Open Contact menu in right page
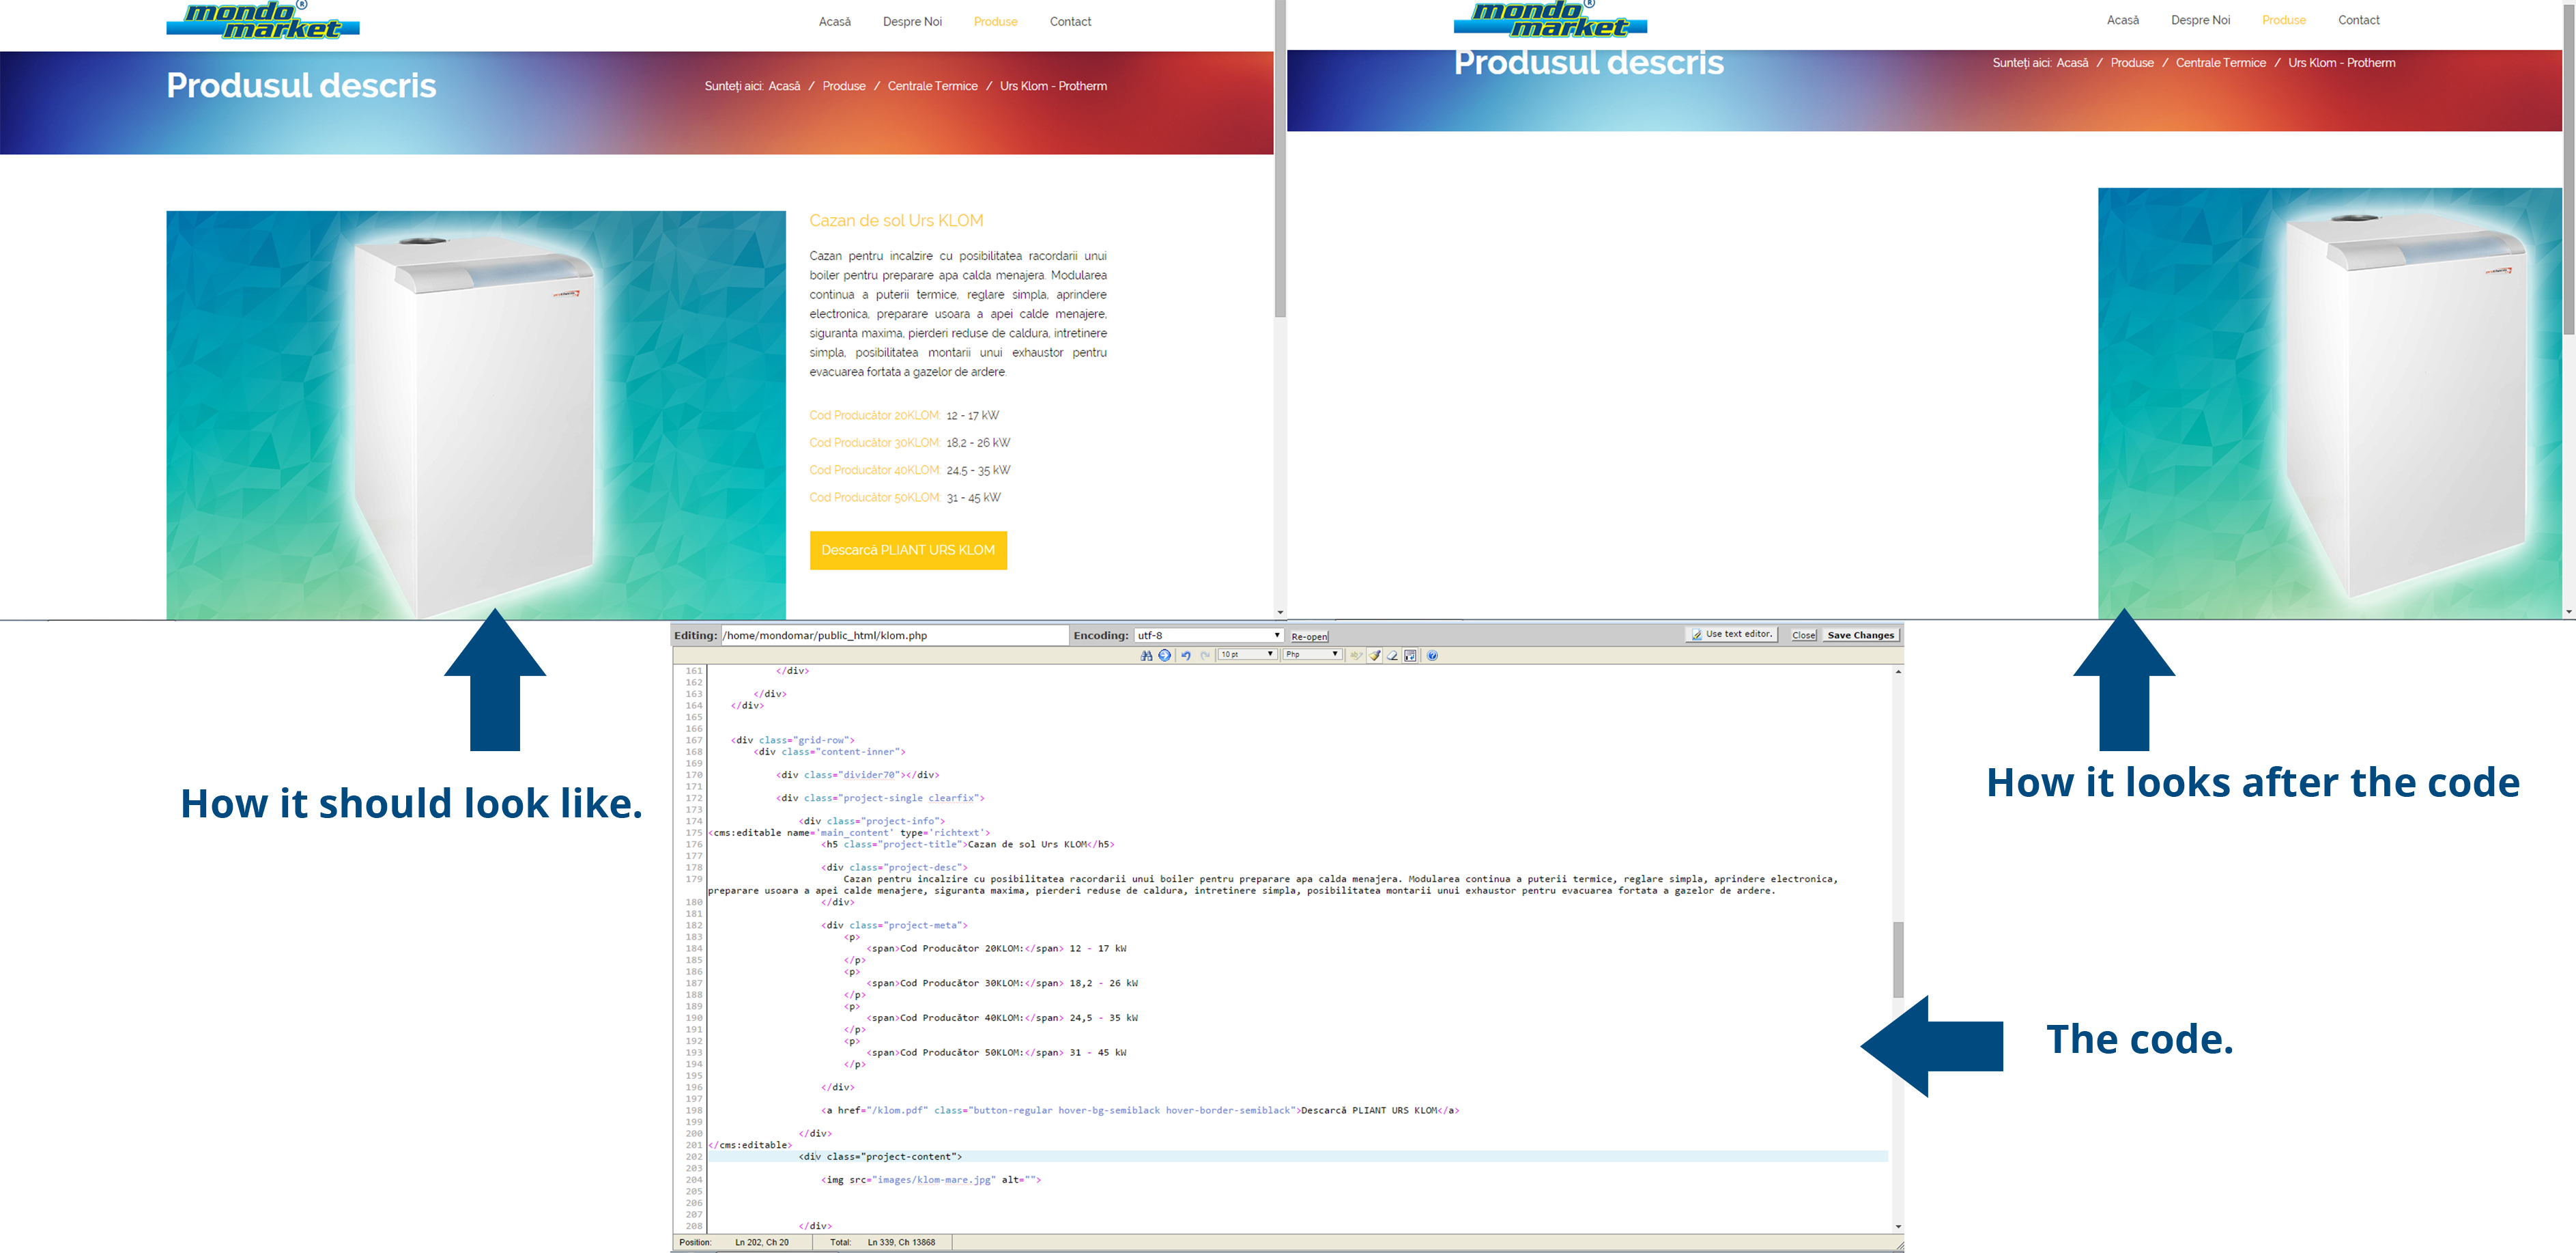 click(x=2358, y=20)
